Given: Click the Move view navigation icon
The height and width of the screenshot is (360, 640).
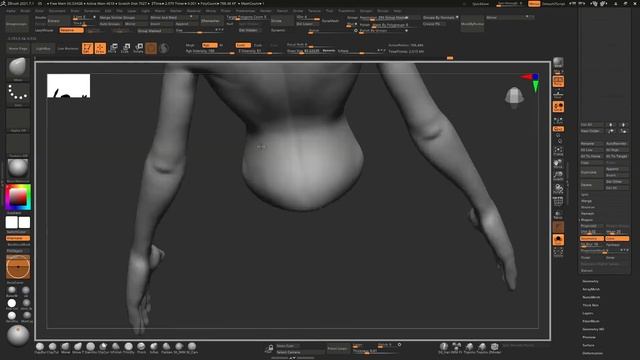Looking at the screenshot, I should point(558,164).
